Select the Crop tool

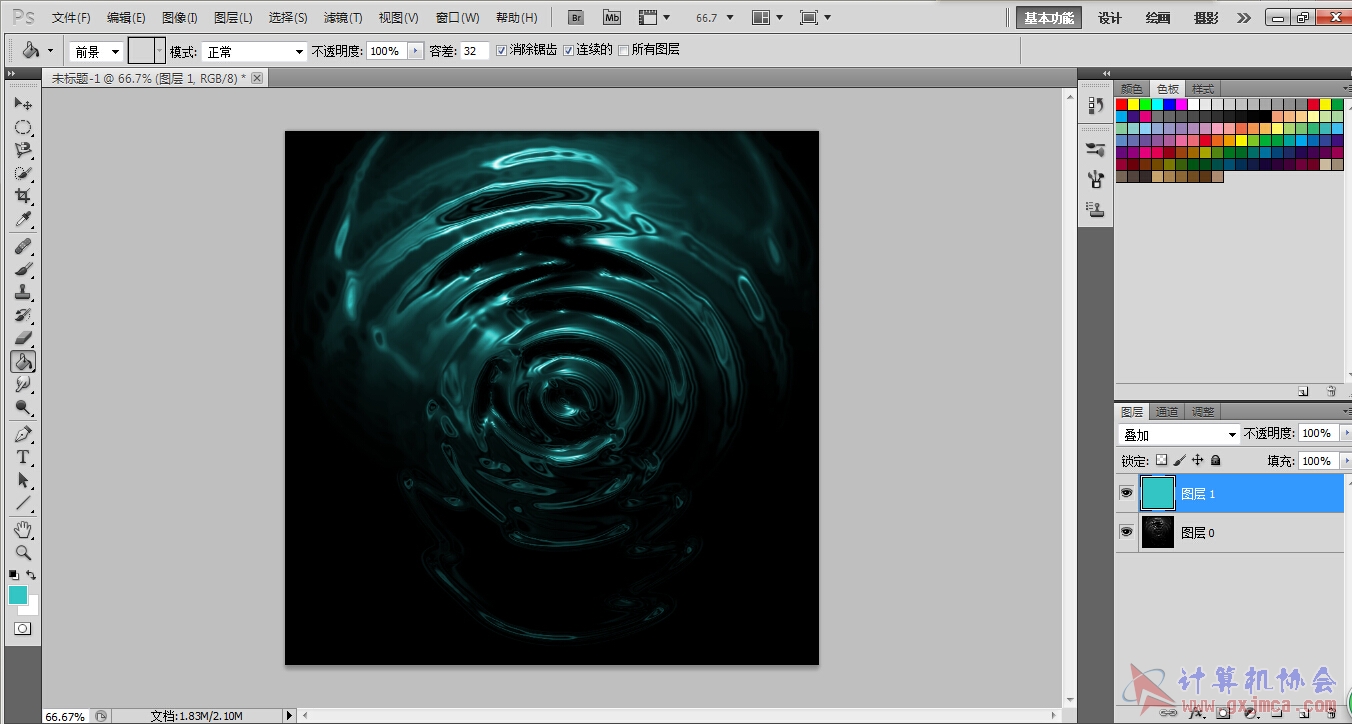(x=23, y=196)
